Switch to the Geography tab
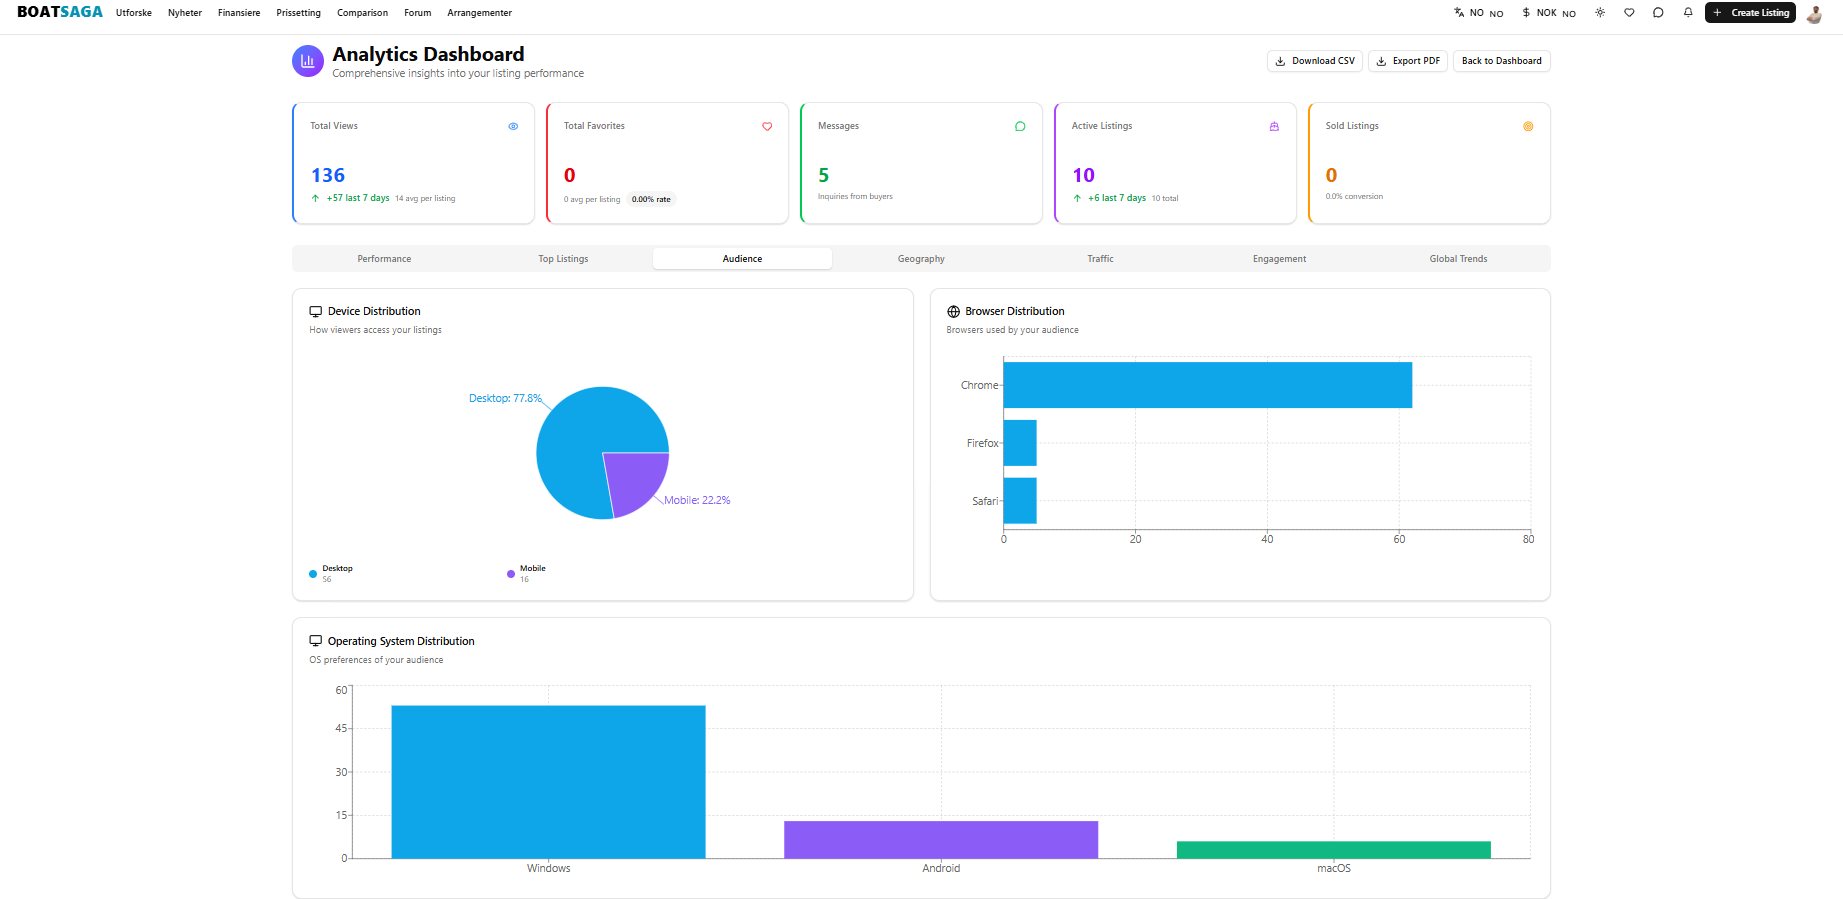 coord(921,259)
